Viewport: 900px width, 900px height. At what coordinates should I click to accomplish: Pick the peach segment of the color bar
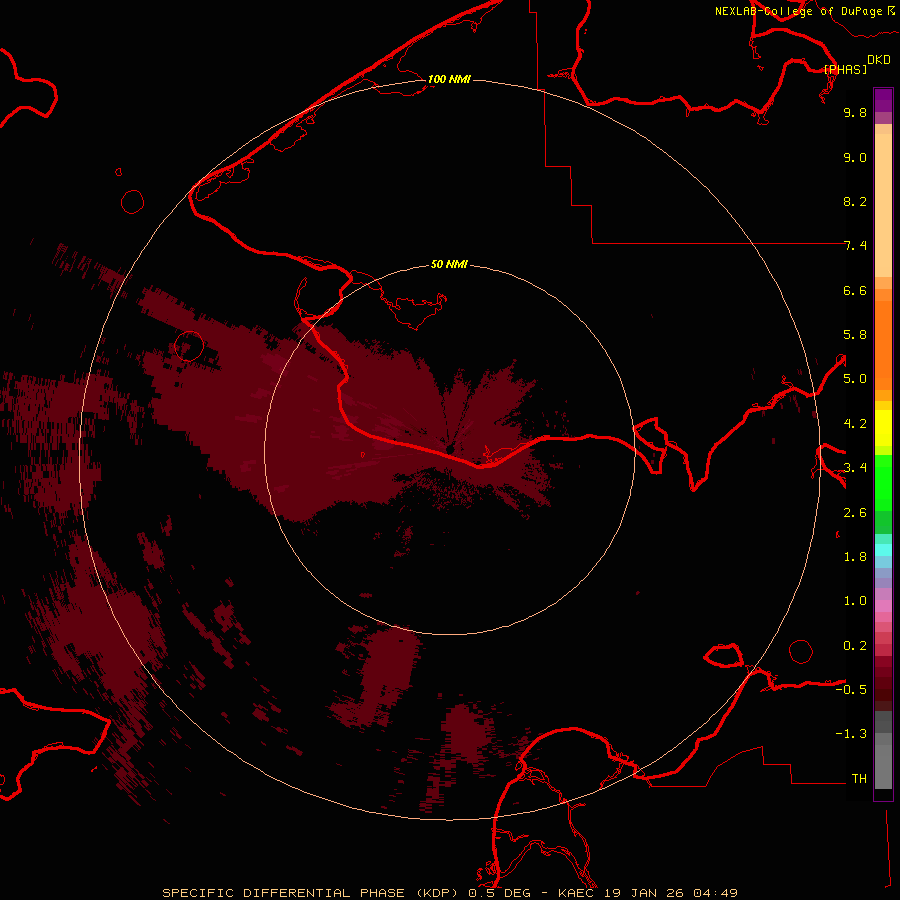[x=883, y=205]
